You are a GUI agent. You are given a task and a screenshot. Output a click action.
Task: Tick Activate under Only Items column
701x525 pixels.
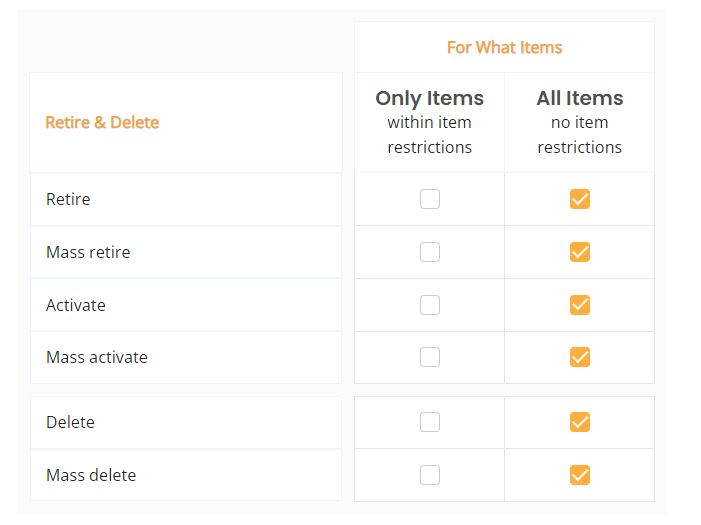(x=429, y=305)
